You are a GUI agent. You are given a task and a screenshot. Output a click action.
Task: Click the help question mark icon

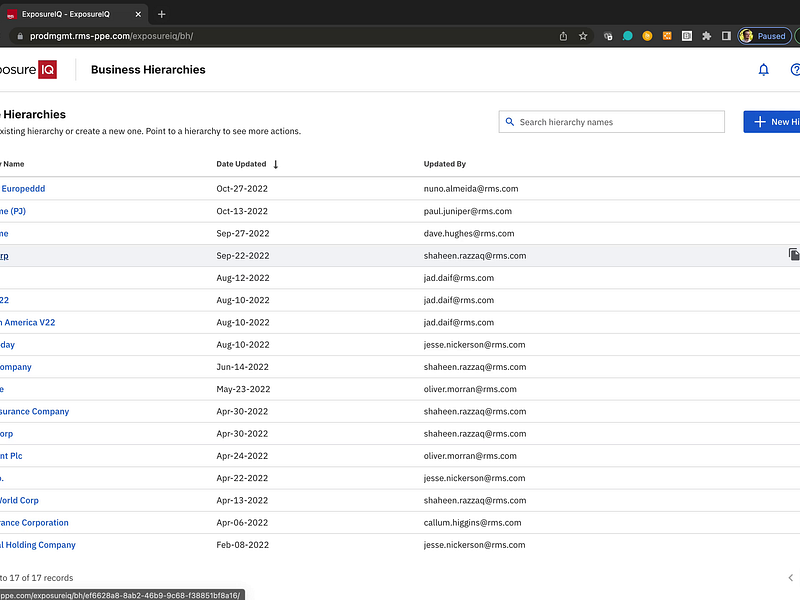coord(795,70)
